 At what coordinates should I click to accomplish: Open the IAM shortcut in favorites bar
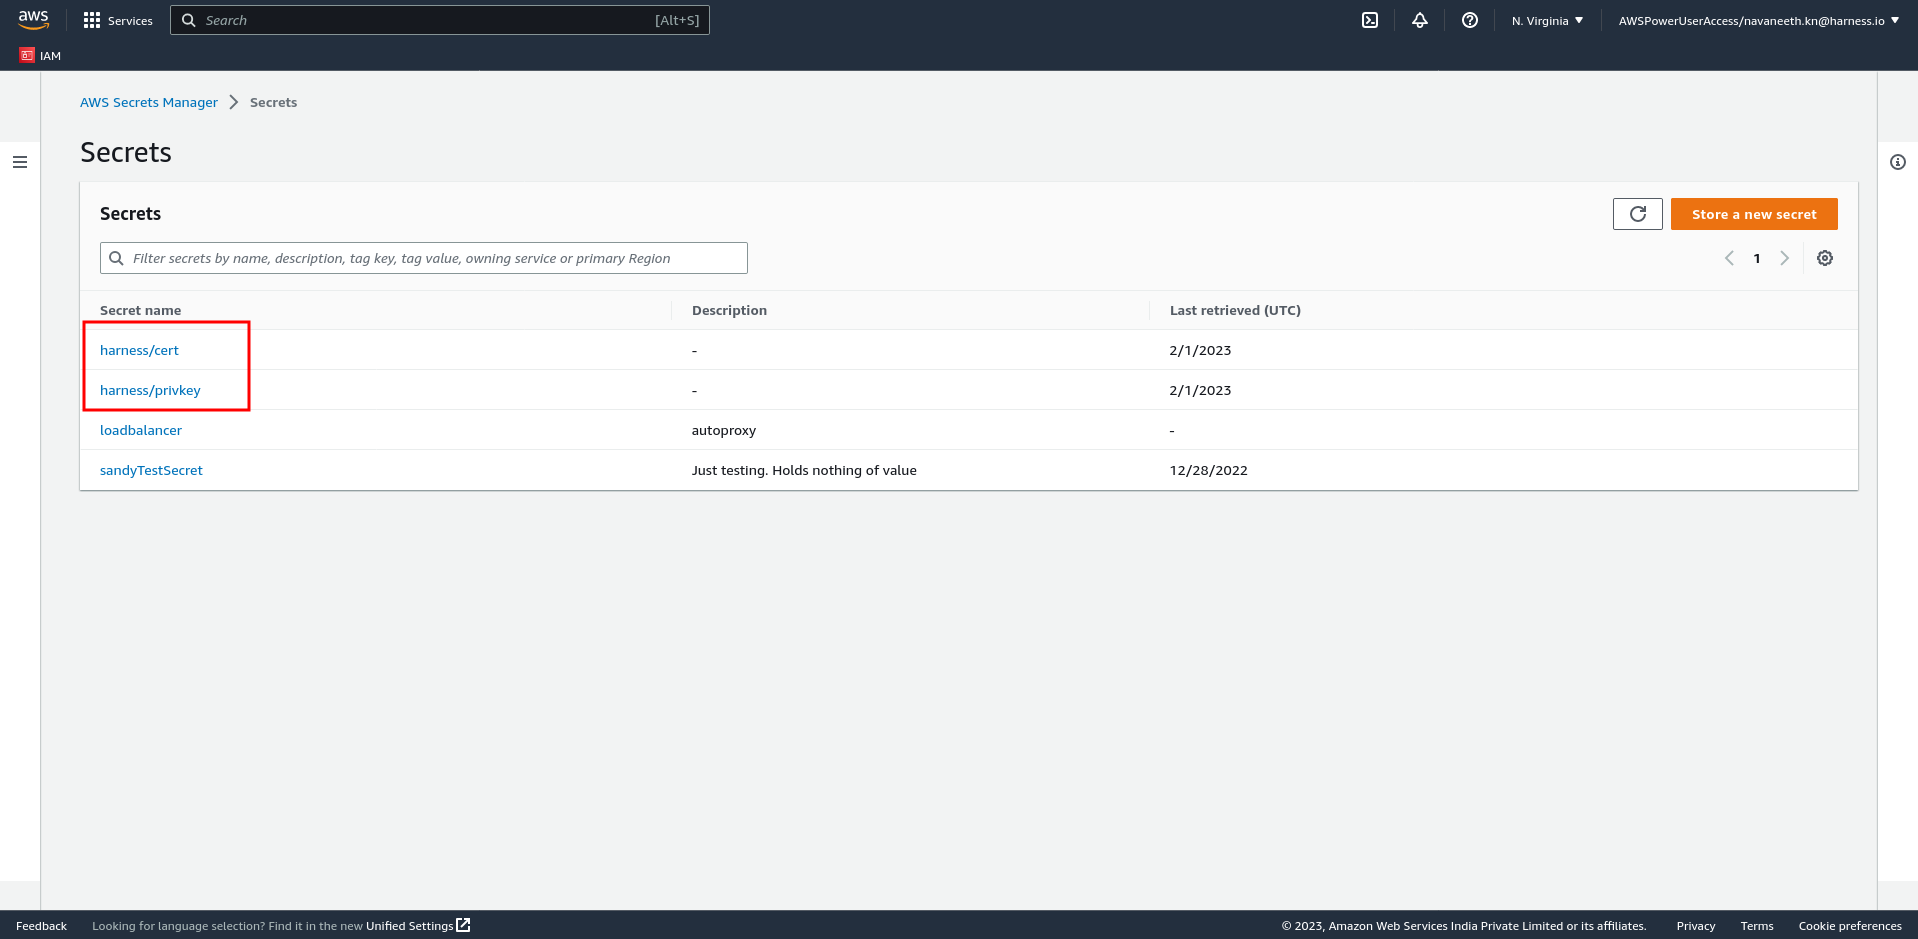[41, 56]
